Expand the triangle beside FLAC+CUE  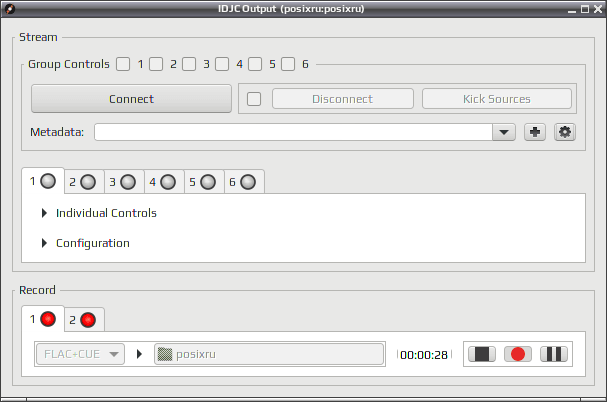pyautogui.click(x=139, y=354)
